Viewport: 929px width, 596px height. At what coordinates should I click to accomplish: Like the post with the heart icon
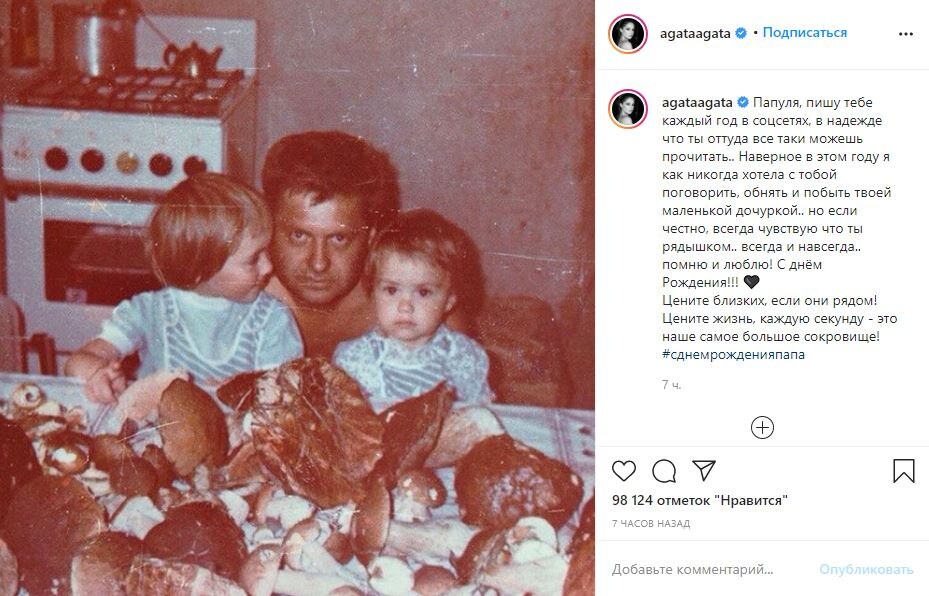[624, 471]
